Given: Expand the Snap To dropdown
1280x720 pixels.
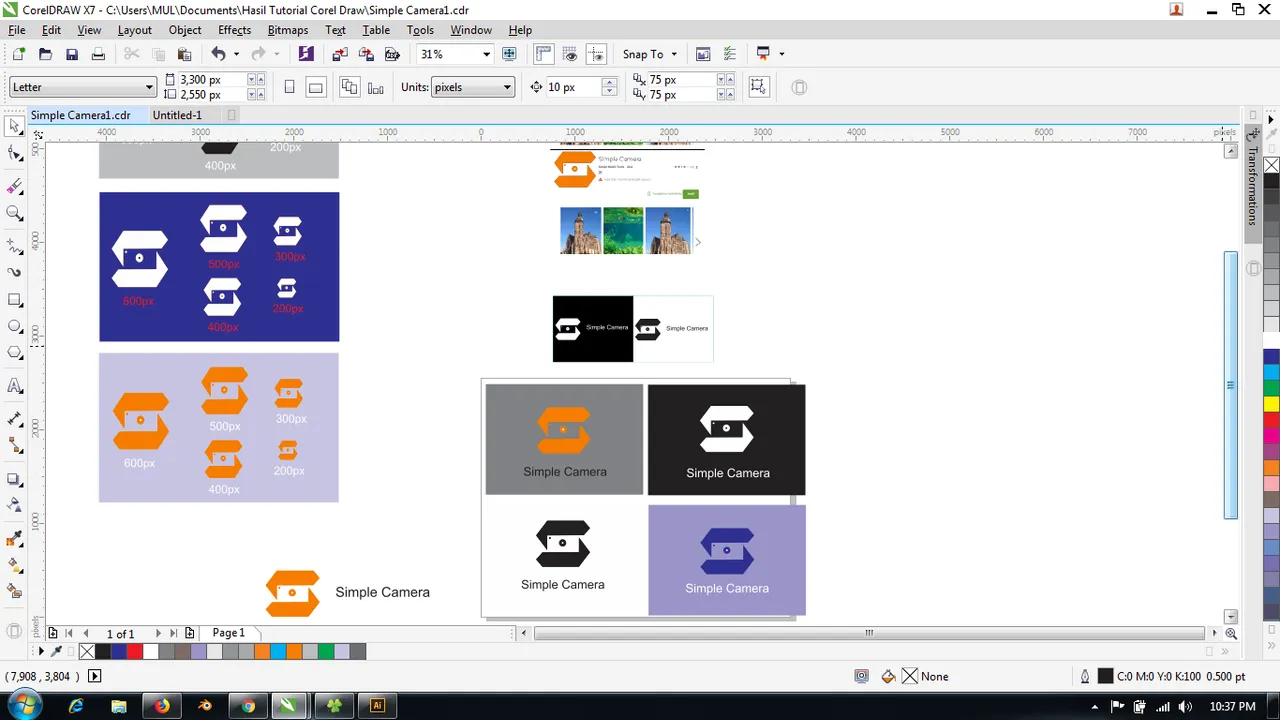Looking at the screenshot, I should point(673,54).
